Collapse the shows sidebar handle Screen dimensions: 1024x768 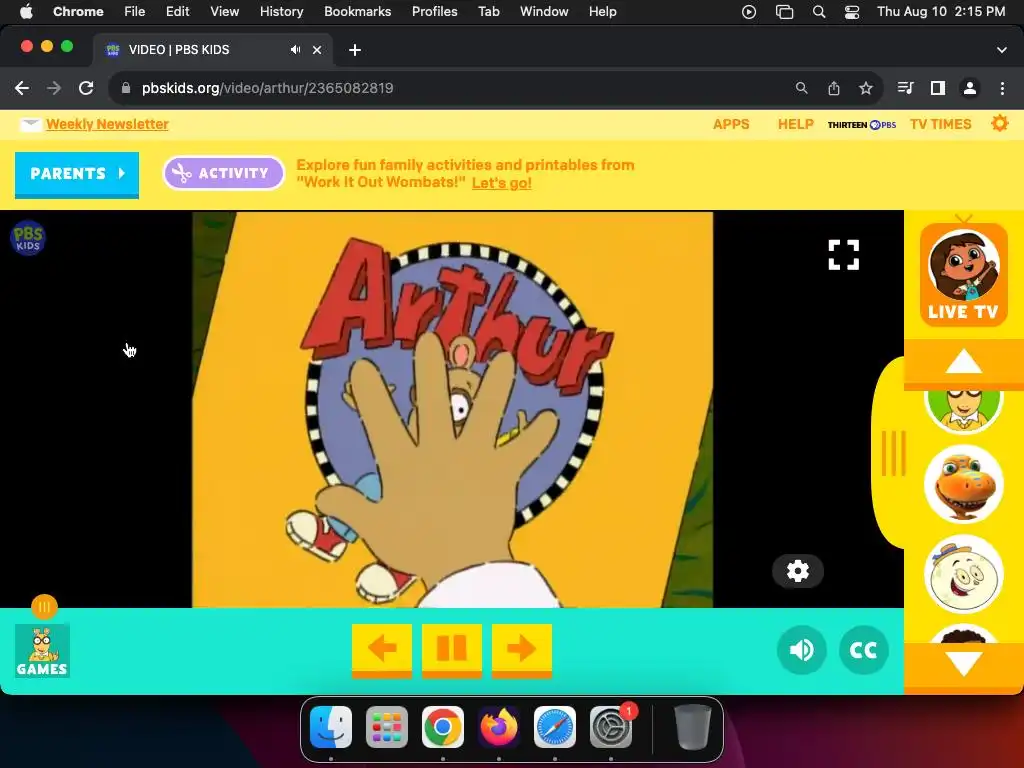(x=893, y=453)
